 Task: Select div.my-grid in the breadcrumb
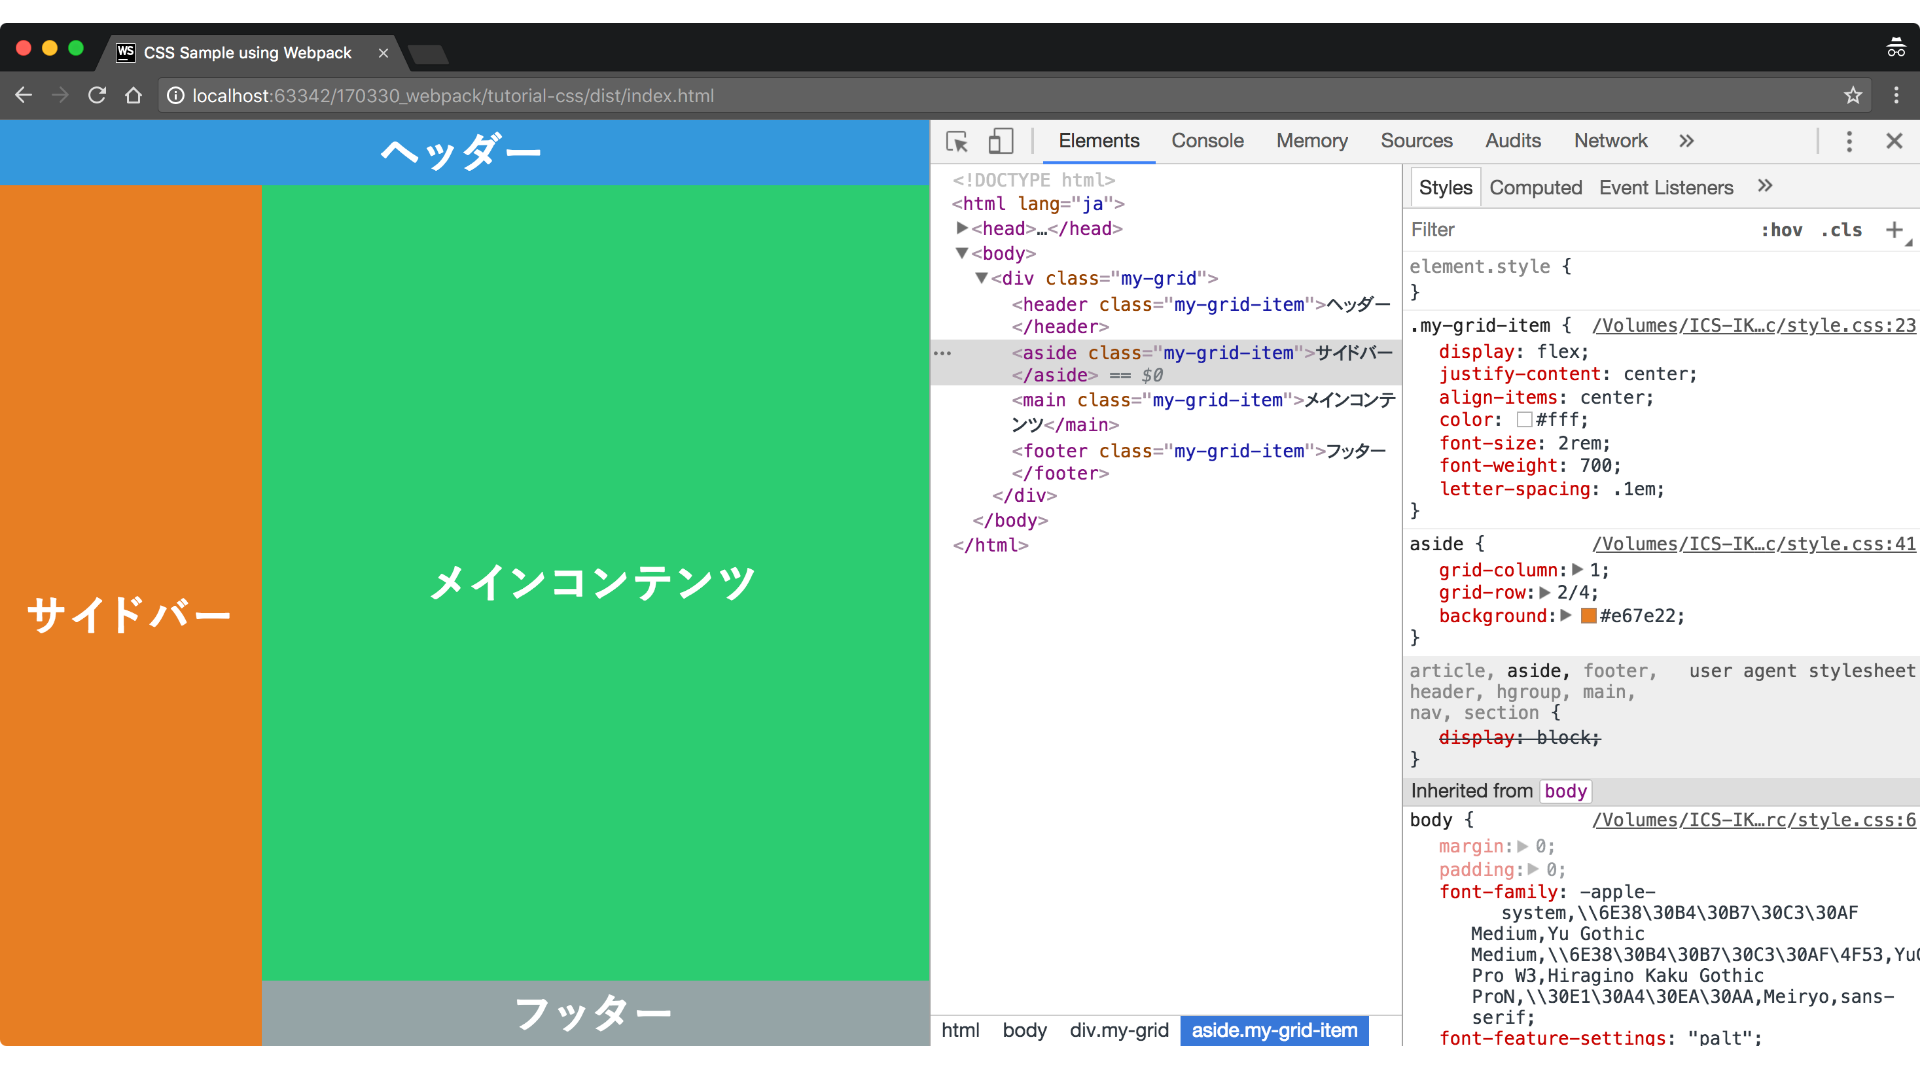[x=1118, y=1030]
